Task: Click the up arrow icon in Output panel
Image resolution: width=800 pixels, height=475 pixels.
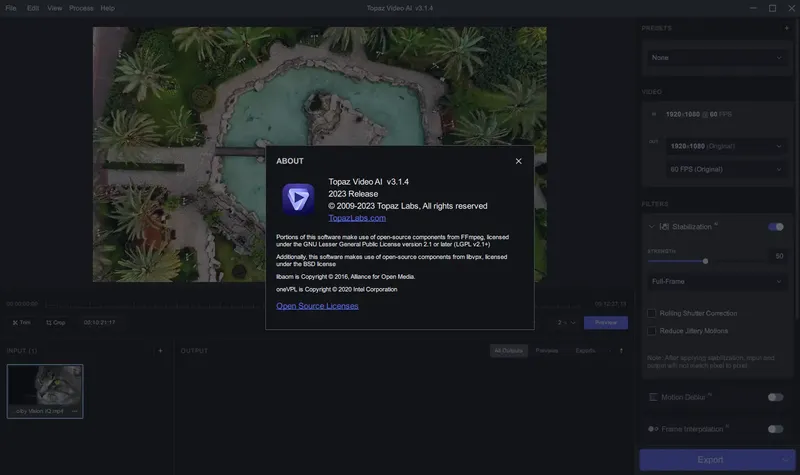Action: click(621, 351)
